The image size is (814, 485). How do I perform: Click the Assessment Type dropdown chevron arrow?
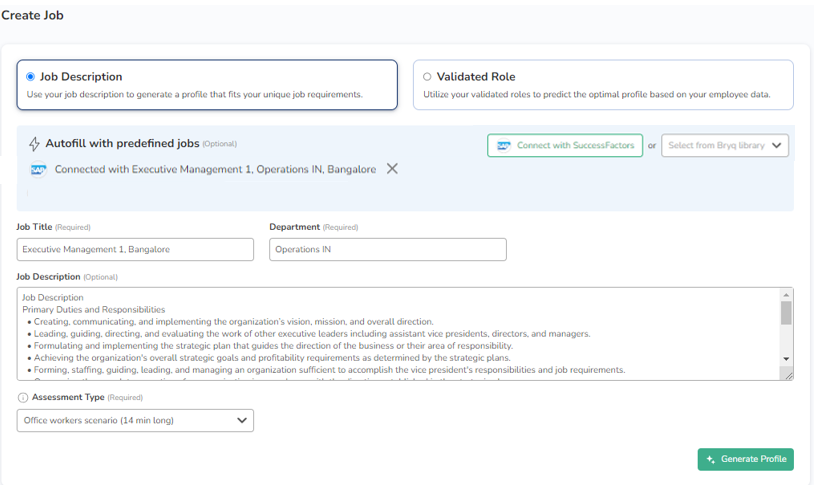pos(242,421)
